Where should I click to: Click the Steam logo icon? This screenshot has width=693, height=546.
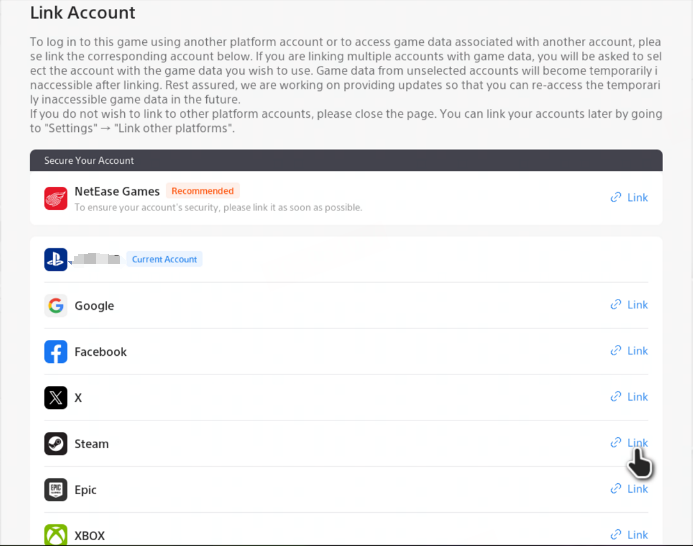[56, 444]
